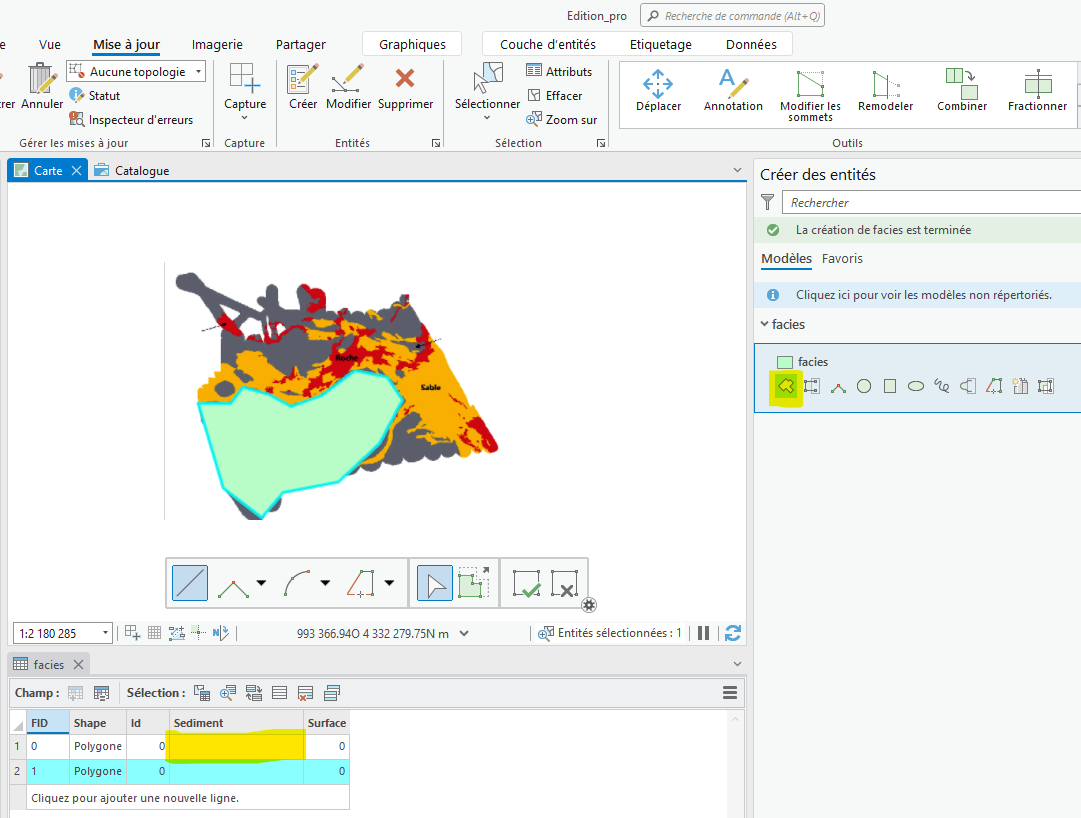Select the Line segment construction tool
This screenshot has width=1081, height=818.
coord(190,583)
